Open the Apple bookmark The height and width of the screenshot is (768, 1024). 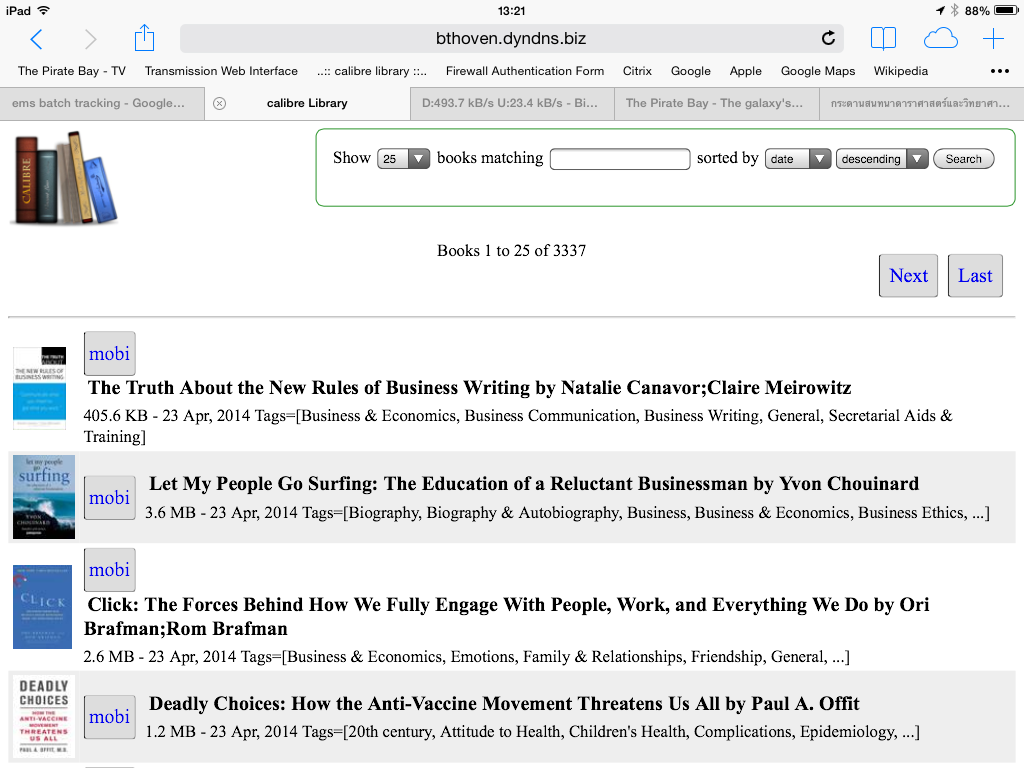click(746, 71)
